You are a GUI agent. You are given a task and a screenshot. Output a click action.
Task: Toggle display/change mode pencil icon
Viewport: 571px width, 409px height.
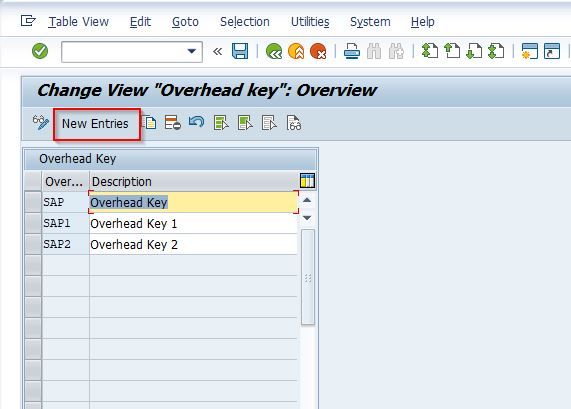(40, 123)
